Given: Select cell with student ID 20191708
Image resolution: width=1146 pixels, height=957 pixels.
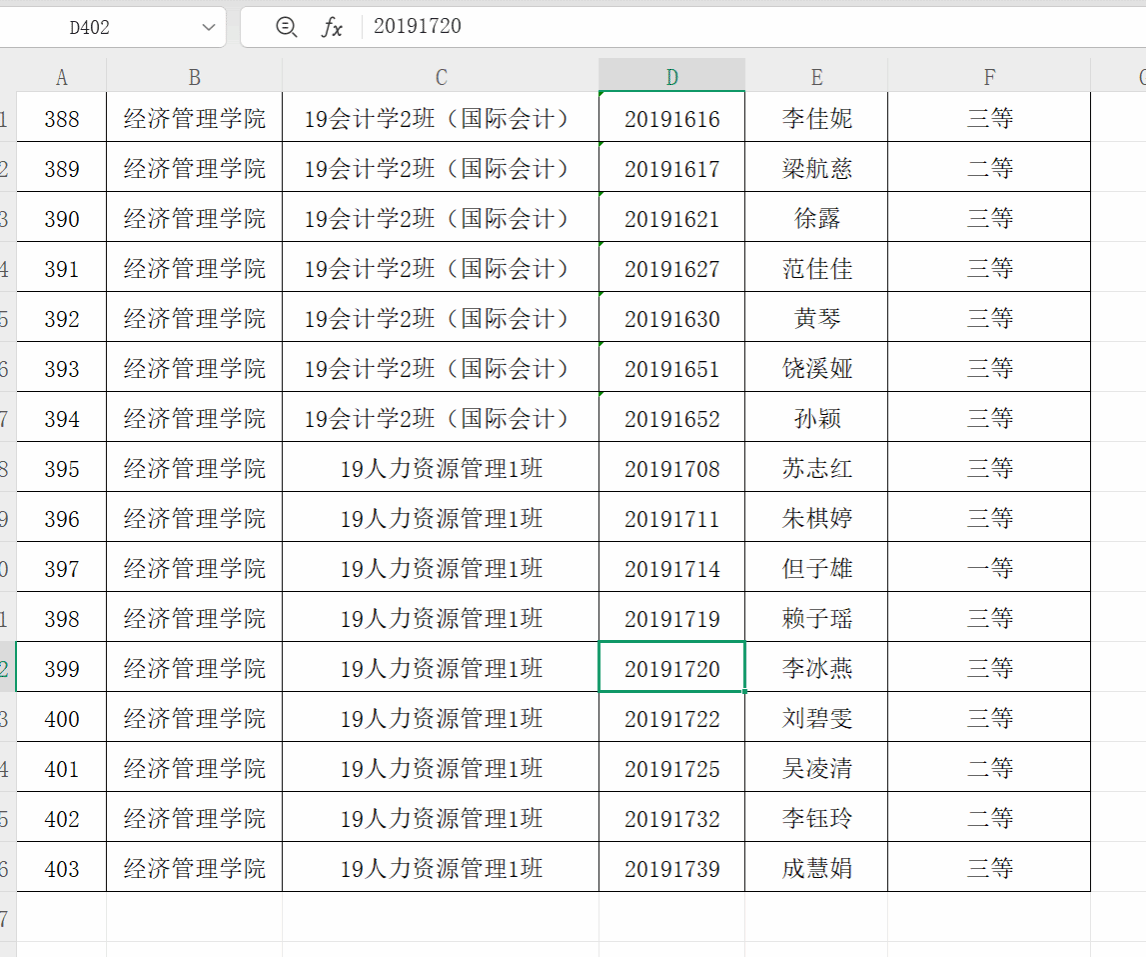Looking at the screenshot, I should (672, 469).
